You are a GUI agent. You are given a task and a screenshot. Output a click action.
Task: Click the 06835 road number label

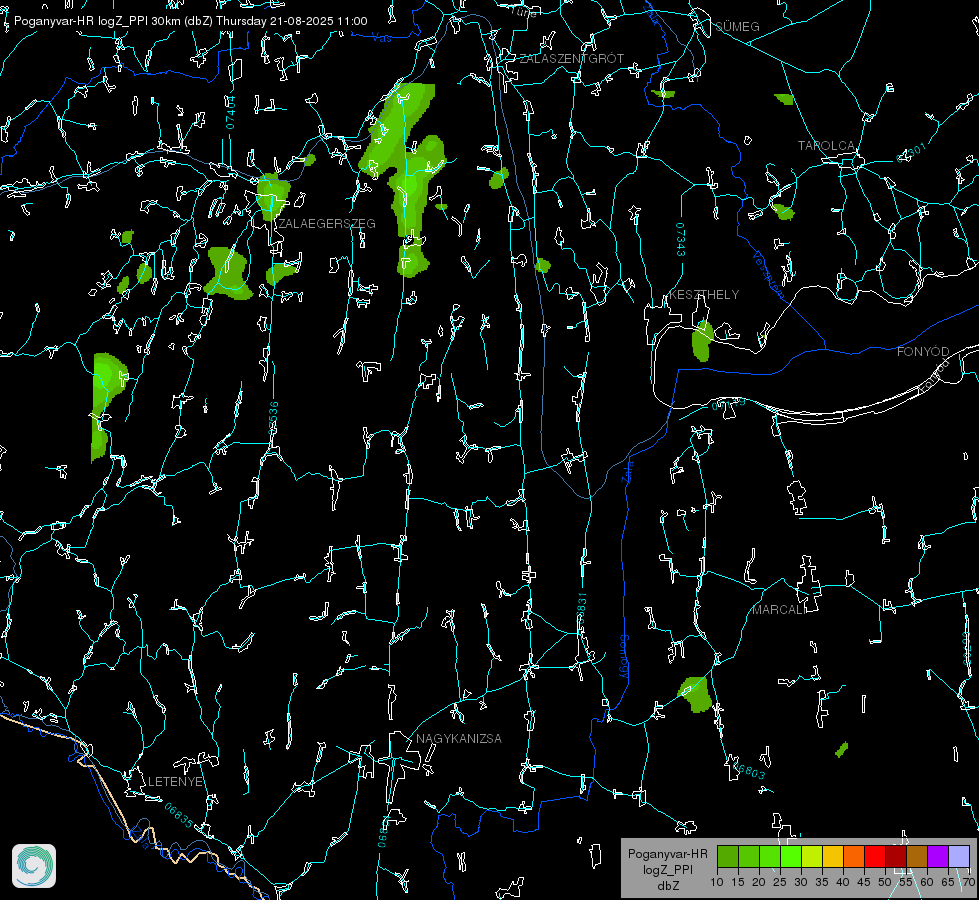(x=179, y=815)
